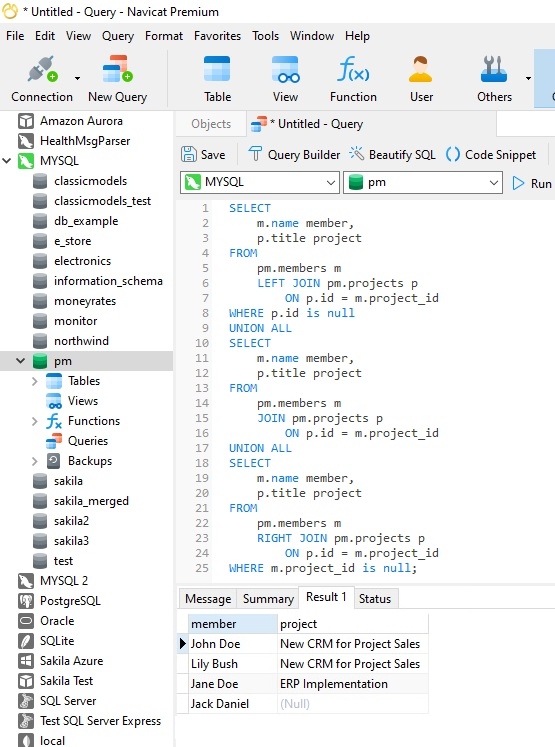Insert a Code Snippet
Screen dimensions: 555x747
[x=491, y=154]
